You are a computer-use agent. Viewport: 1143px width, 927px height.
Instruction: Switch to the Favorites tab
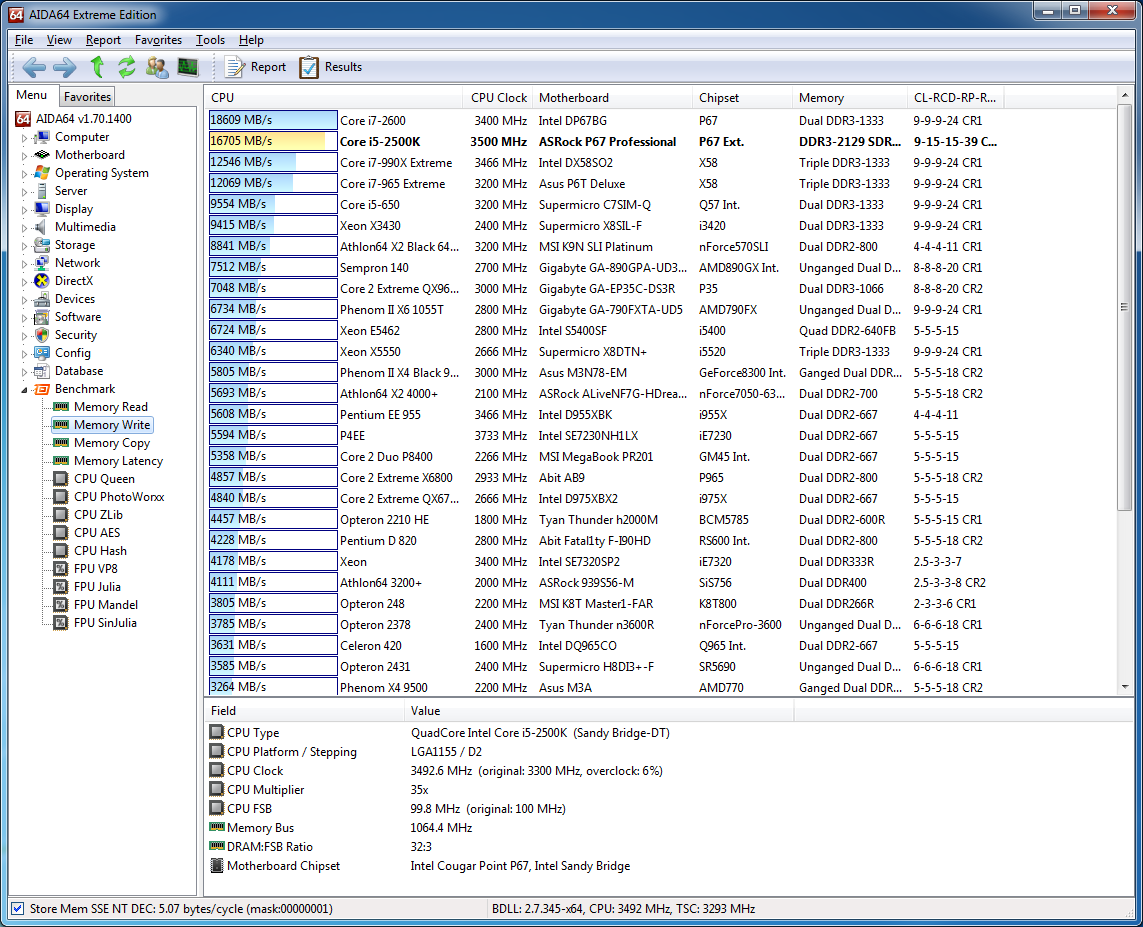(87, 97)
